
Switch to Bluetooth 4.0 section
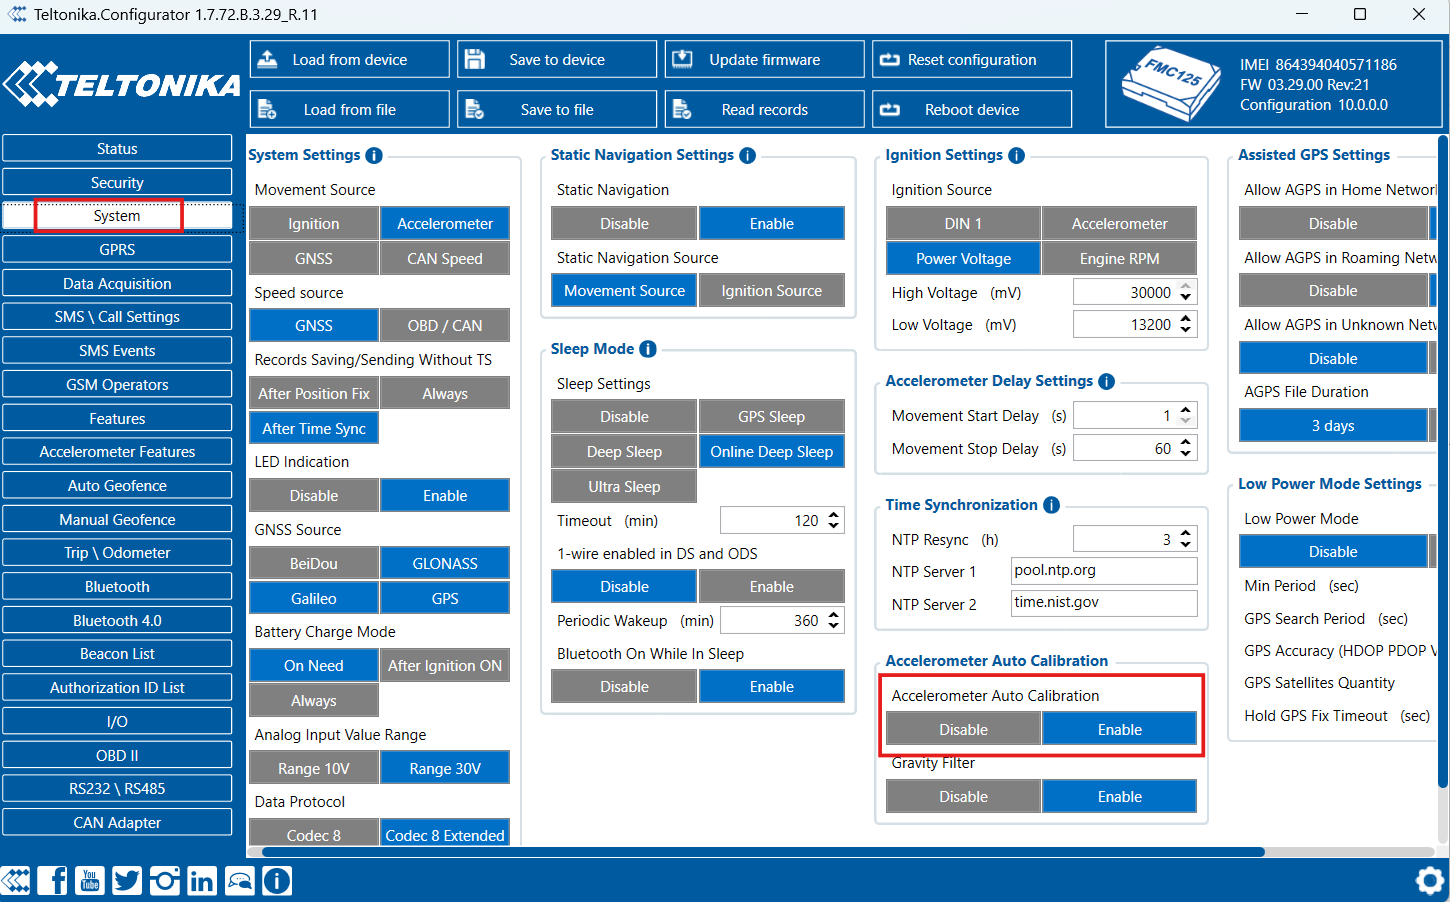click(x=117, y=621)
